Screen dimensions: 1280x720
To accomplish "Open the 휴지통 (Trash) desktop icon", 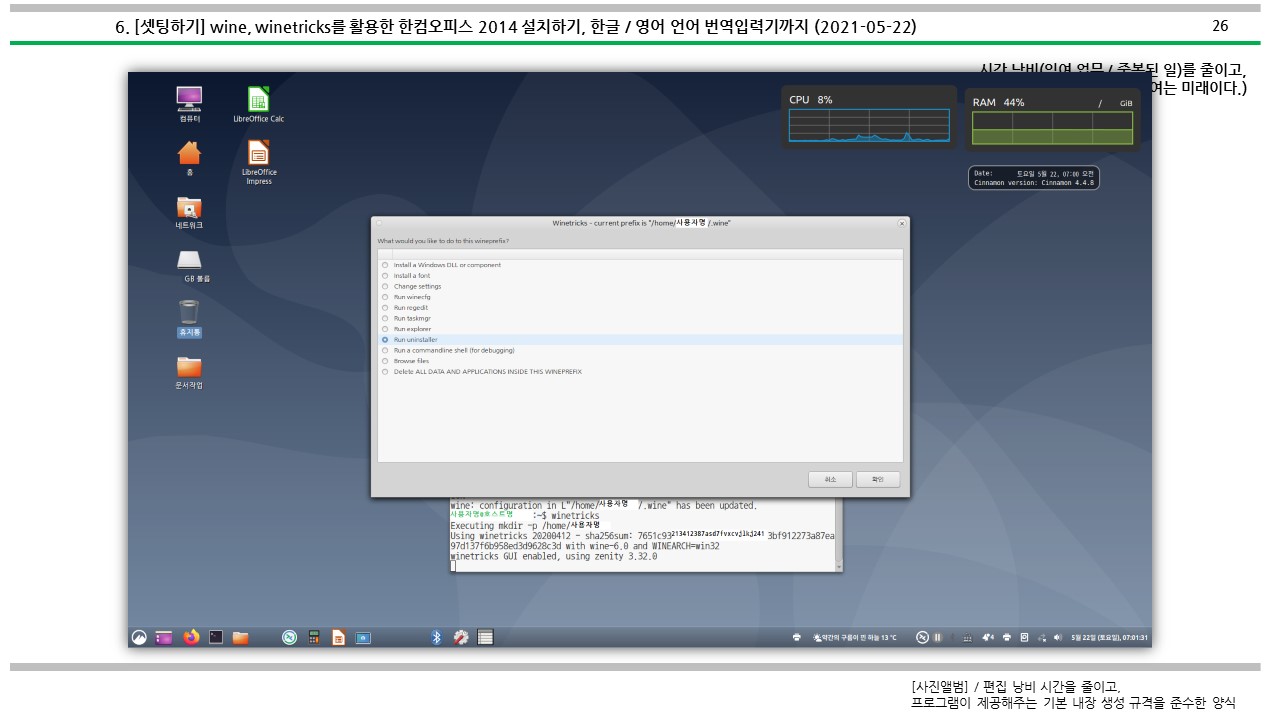I will [189, 317].
